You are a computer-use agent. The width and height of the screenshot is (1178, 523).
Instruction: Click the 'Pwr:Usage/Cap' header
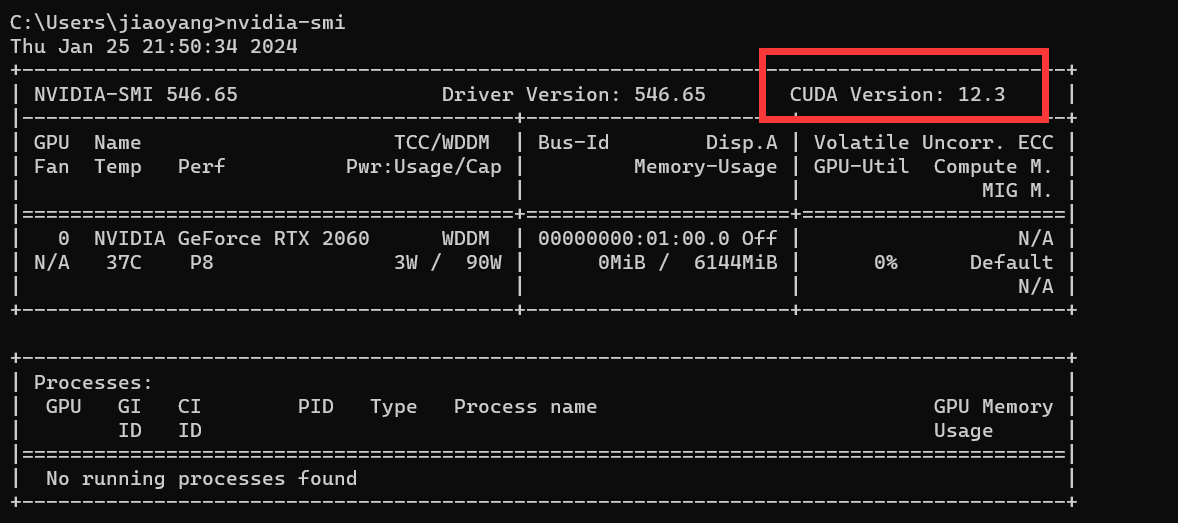click(x=424, y=167)
